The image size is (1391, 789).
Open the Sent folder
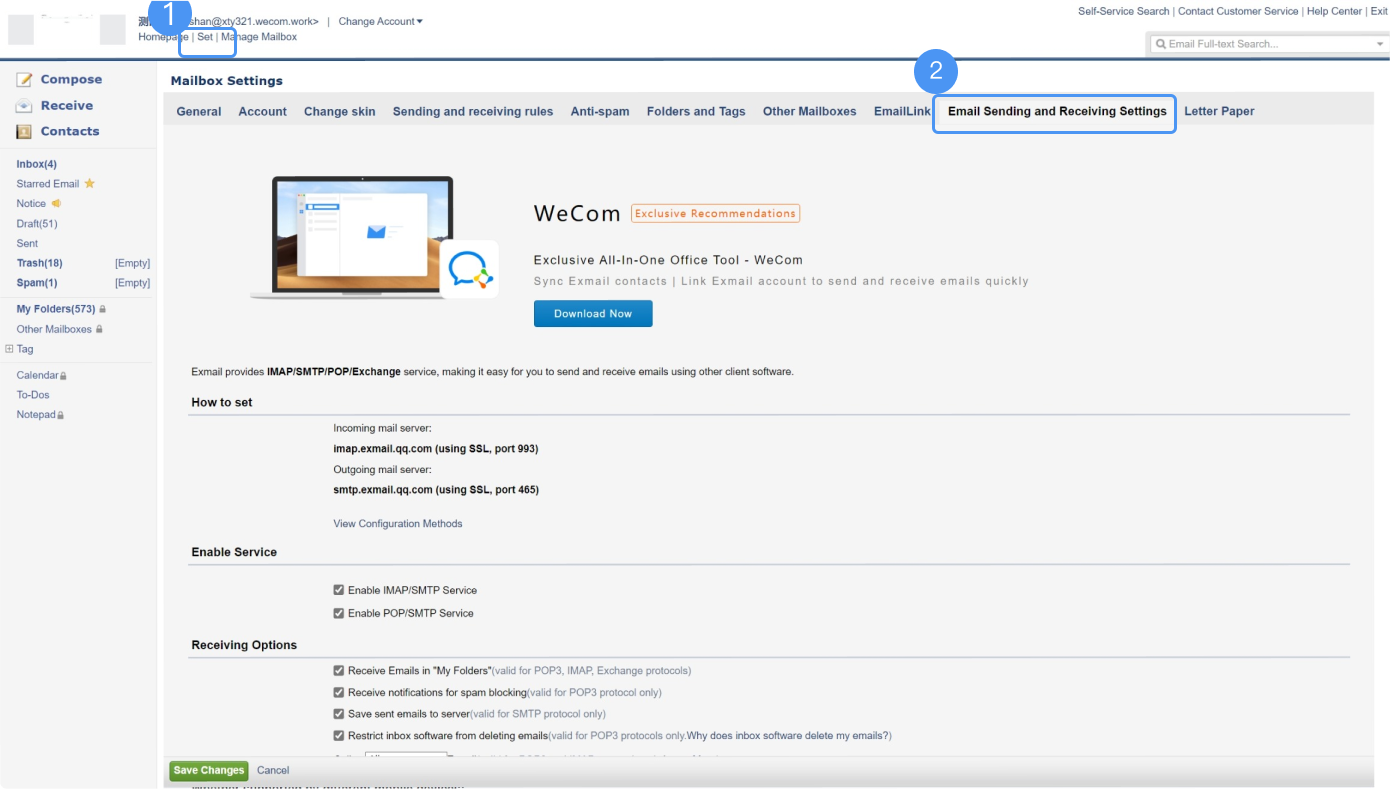(27, 244)
